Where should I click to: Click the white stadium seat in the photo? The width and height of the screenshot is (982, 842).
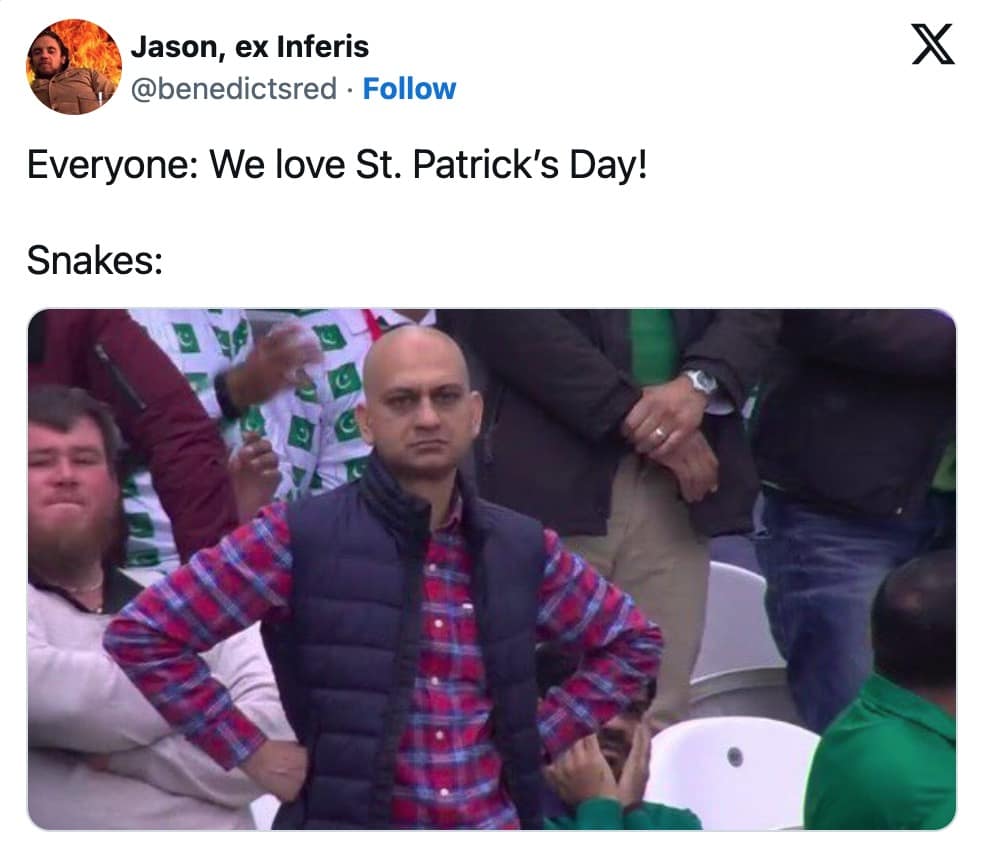tap(733, 771)
